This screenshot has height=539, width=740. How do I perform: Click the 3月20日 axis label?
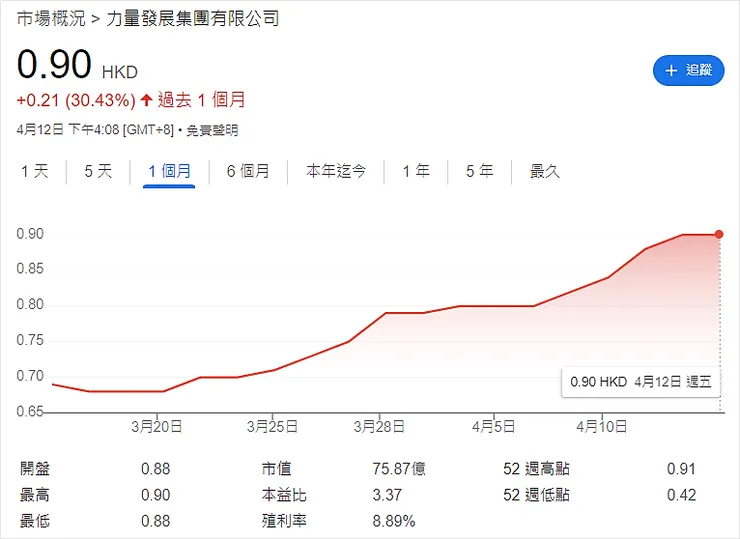(x=157, y=427)
